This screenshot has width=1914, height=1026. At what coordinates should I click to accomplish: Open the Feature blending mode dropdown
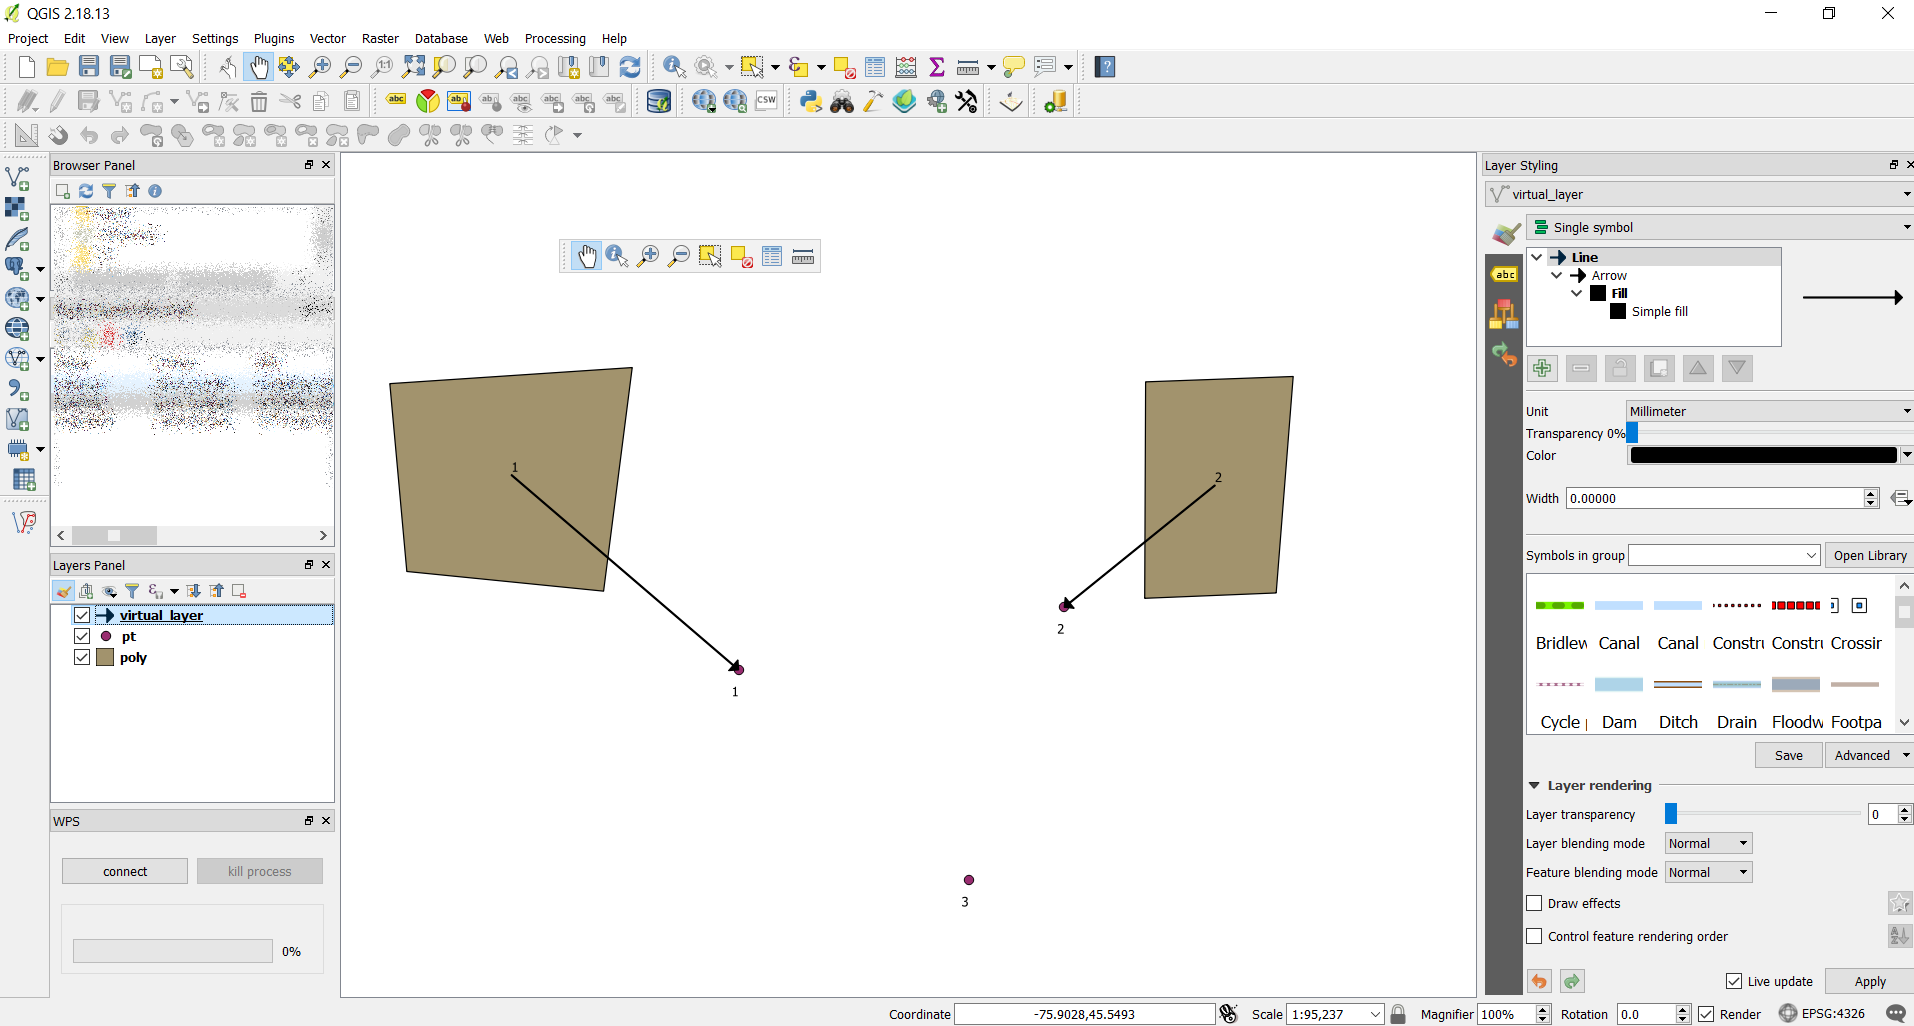click(x=1708, y=872)
